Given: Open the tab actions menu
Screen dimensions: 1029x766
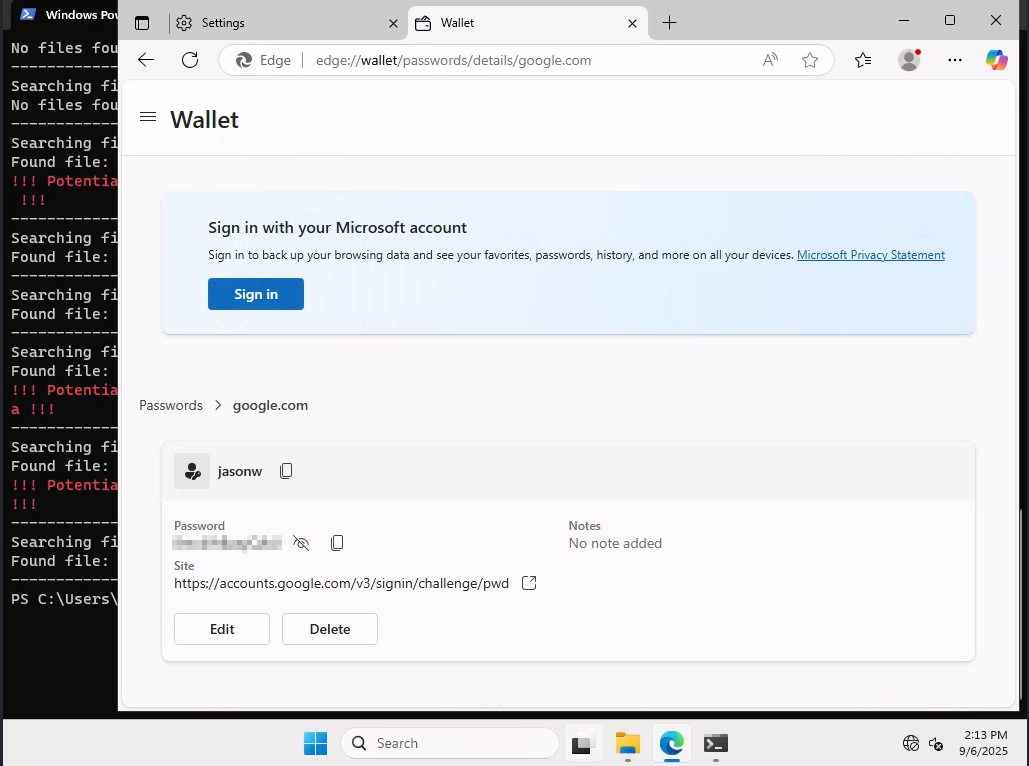Looking at the screenshot, I should point(142,23).
